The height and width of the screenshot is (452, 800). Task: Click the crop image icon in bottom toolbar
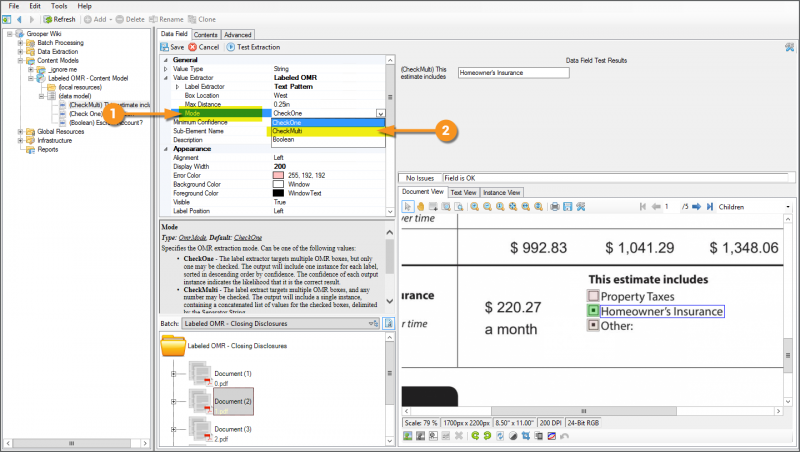[526, 436]
